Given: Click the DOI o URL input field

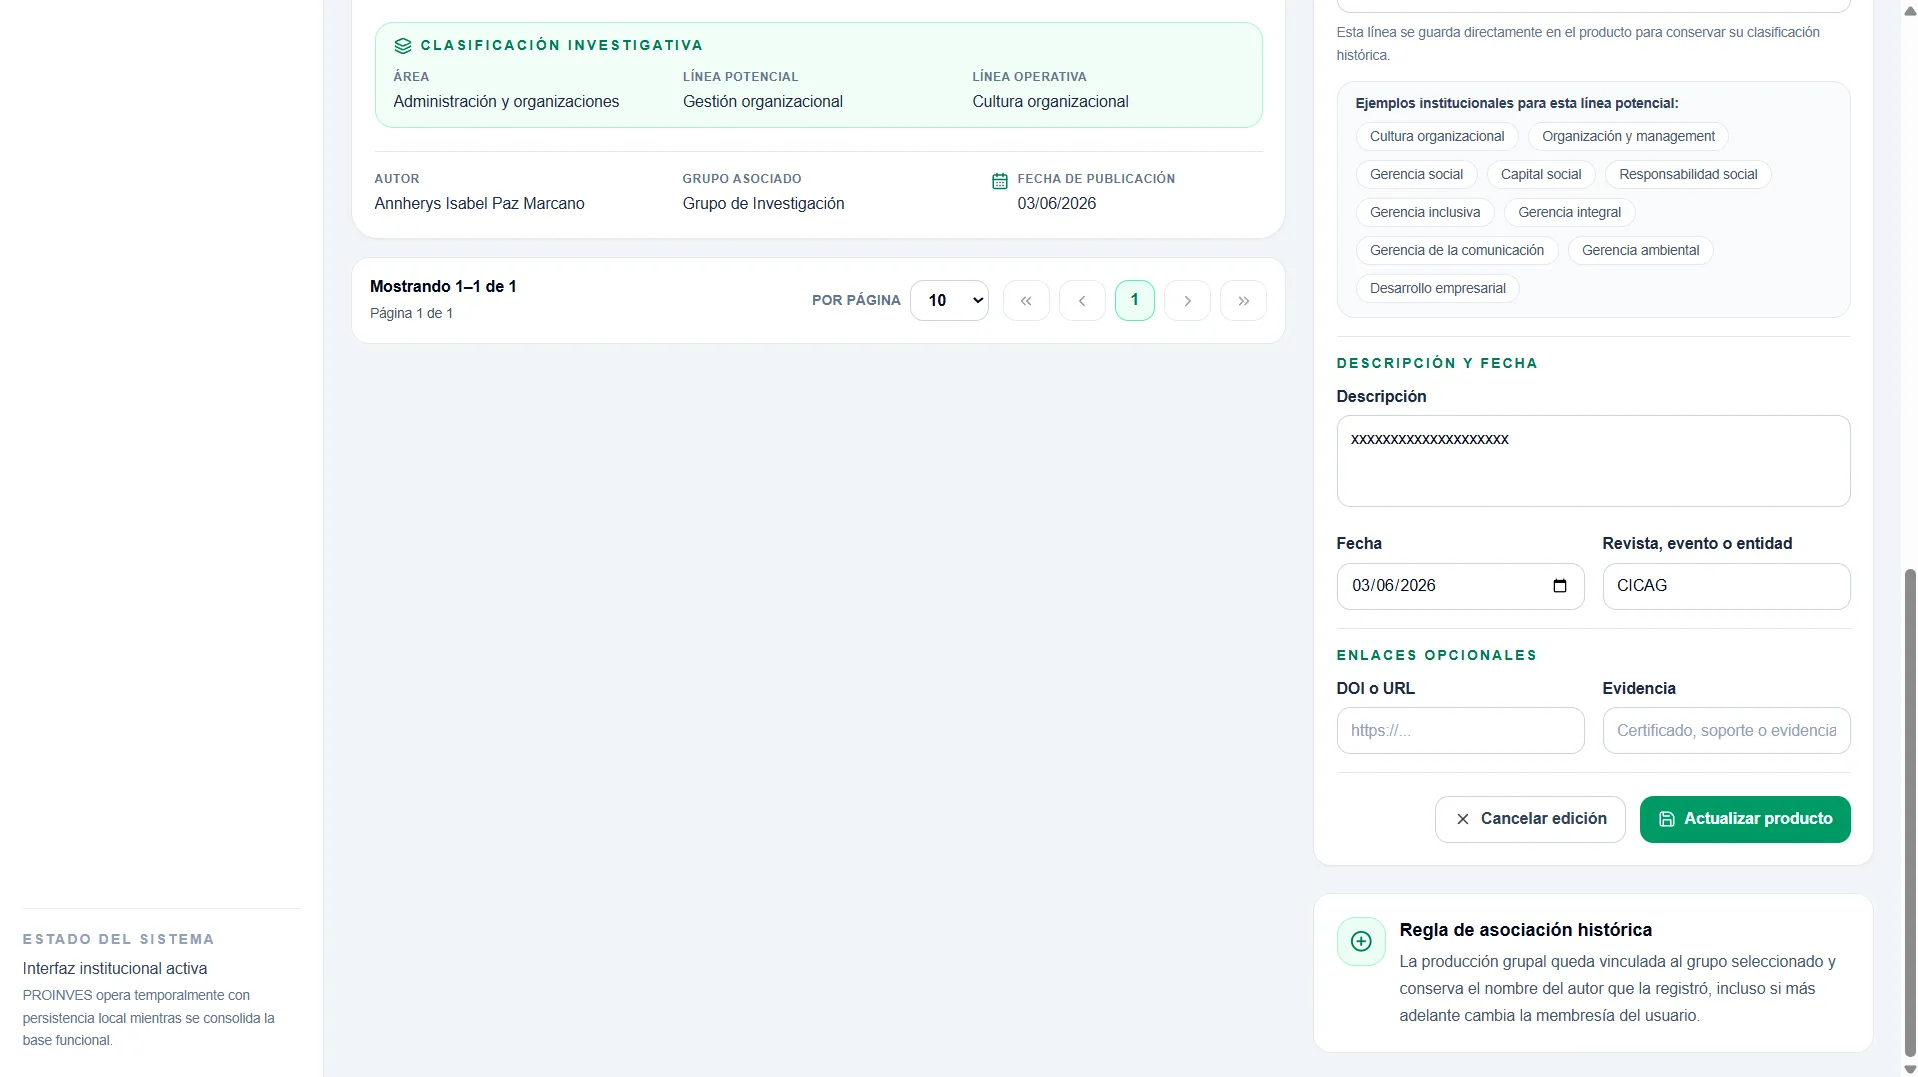Looking at the screenshot, I should click(1460, 731).
